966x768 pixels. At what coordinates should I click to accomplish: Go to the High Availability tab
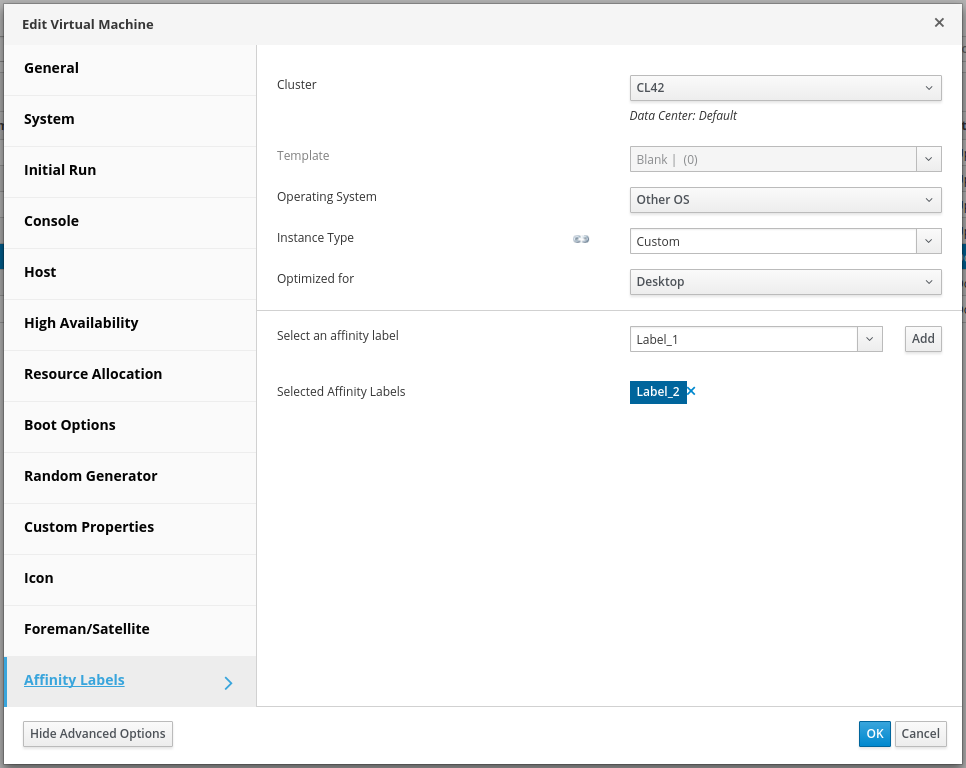[81, 323]
